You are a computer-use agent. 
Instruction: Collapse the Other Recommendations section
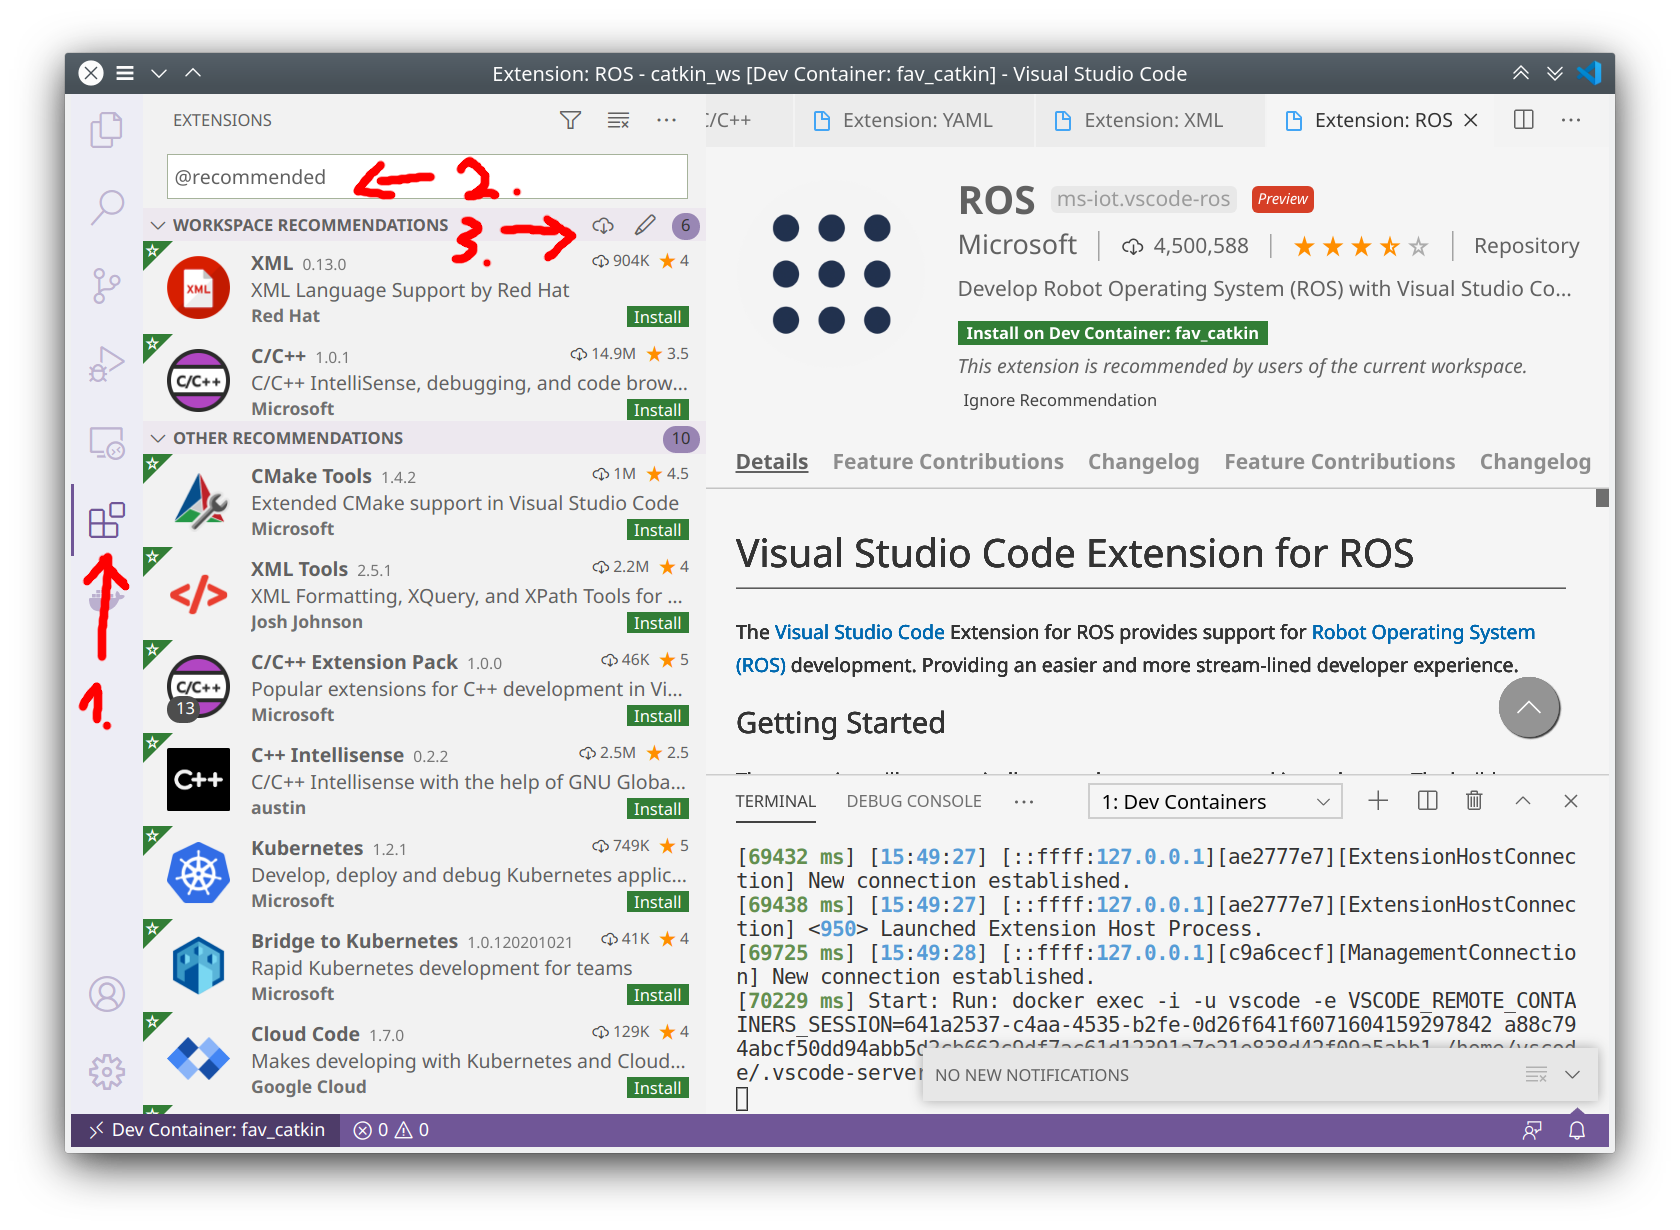tap(157, 438)
